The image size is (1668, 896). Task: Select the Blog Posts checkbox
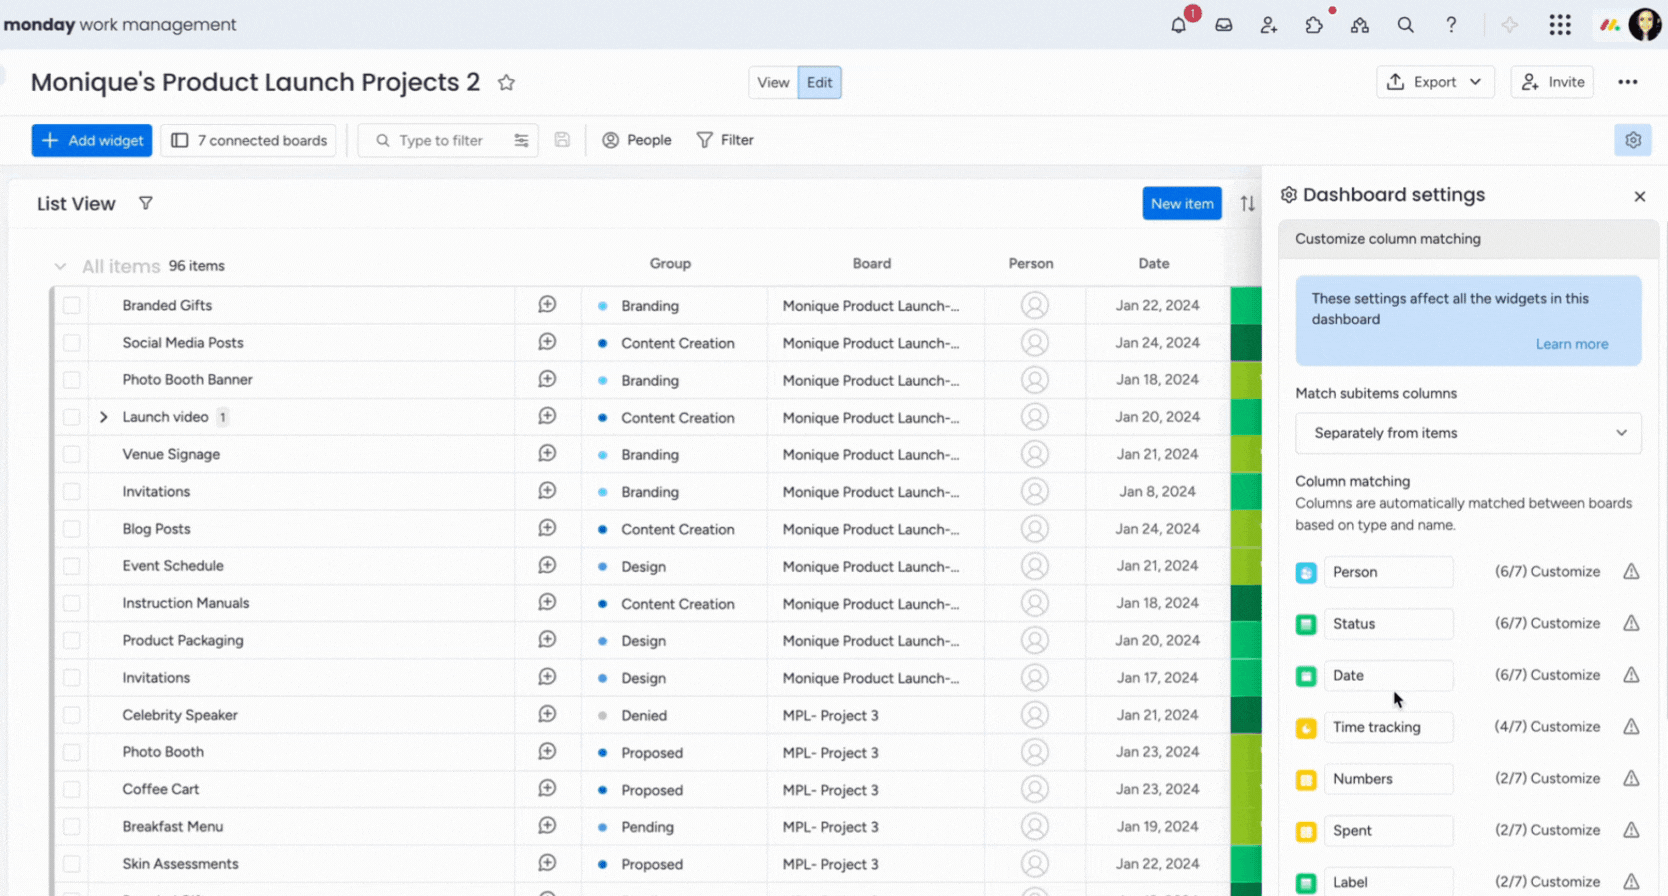tap(72, 529)
